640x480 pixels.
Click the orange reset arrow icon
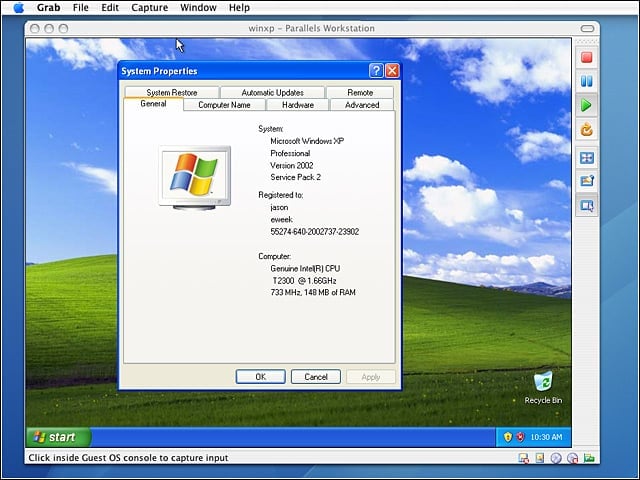587,129
